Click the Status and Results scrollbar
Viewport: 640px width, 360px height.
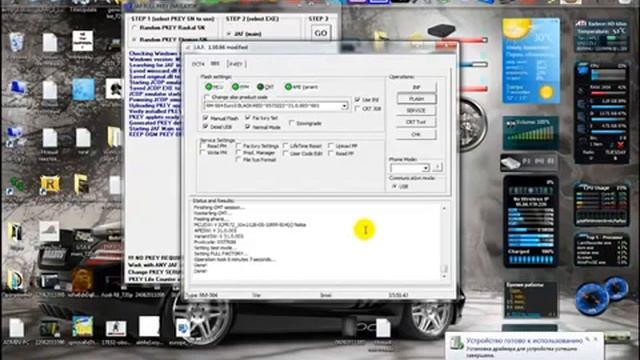(444, 242)
